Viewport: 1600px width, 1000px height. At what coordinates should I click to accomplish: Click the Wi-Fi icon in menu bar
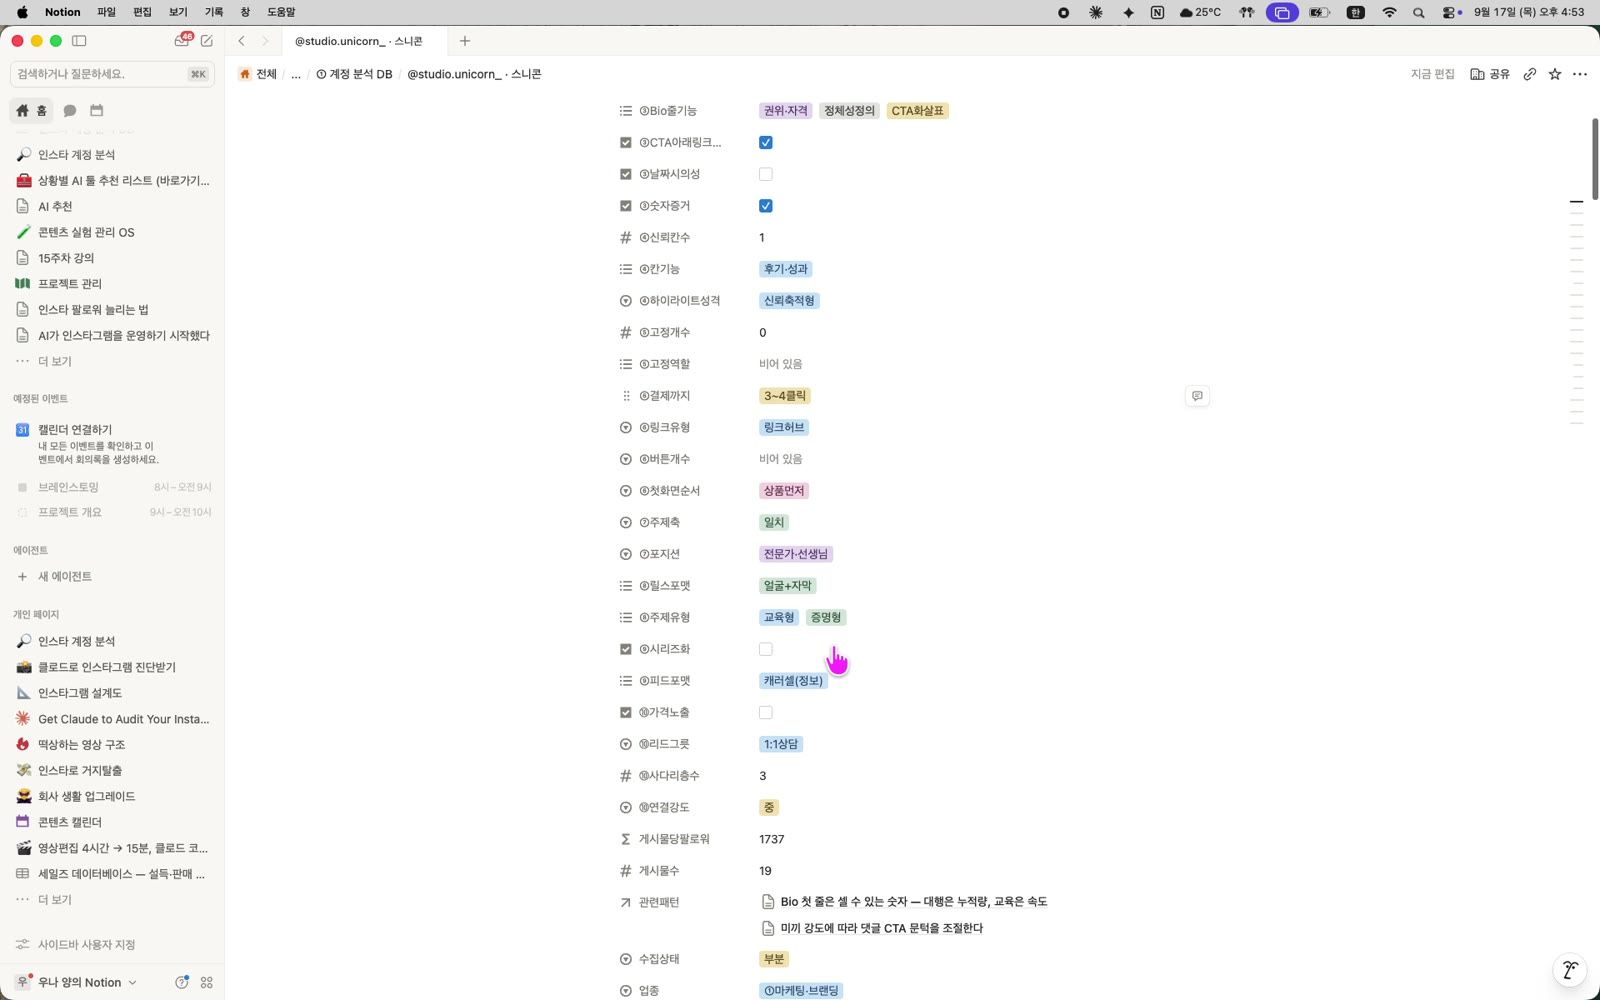click(x=1389, y=12)
